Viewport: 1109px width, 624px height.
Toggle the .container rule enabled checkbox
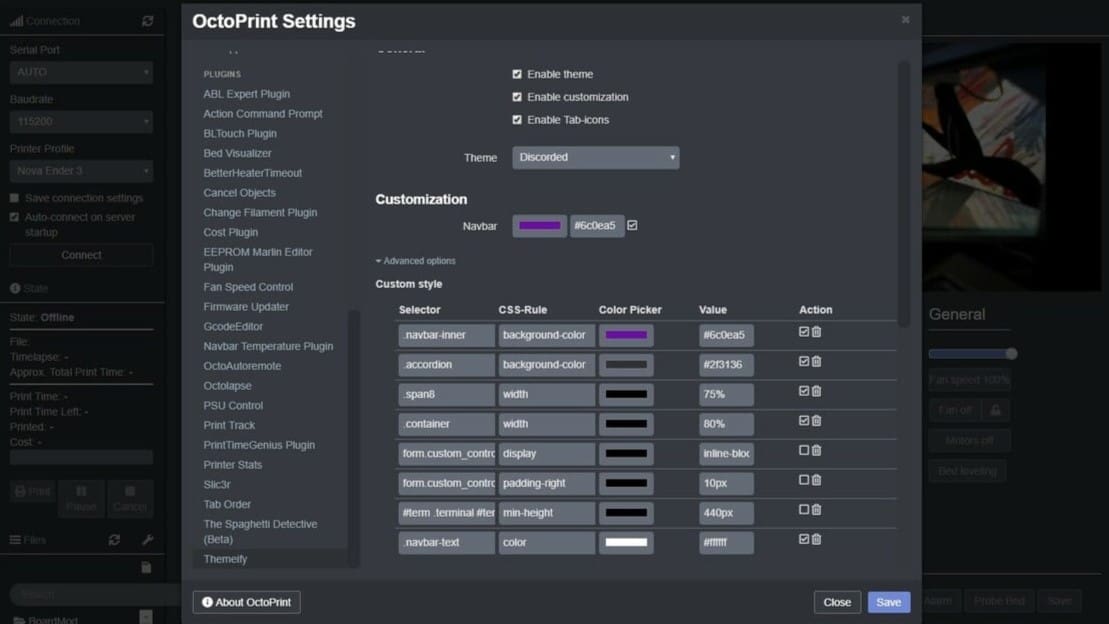tap(803, 421)
